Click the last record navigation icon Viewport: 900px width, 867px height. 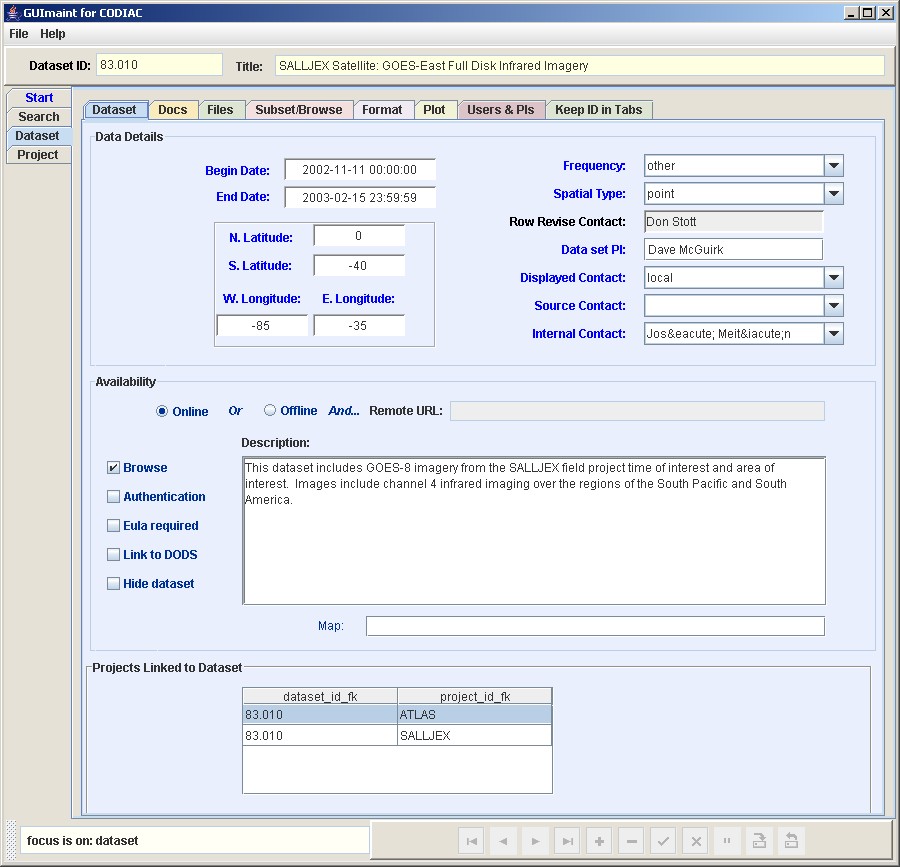click(x=568, y=841)
